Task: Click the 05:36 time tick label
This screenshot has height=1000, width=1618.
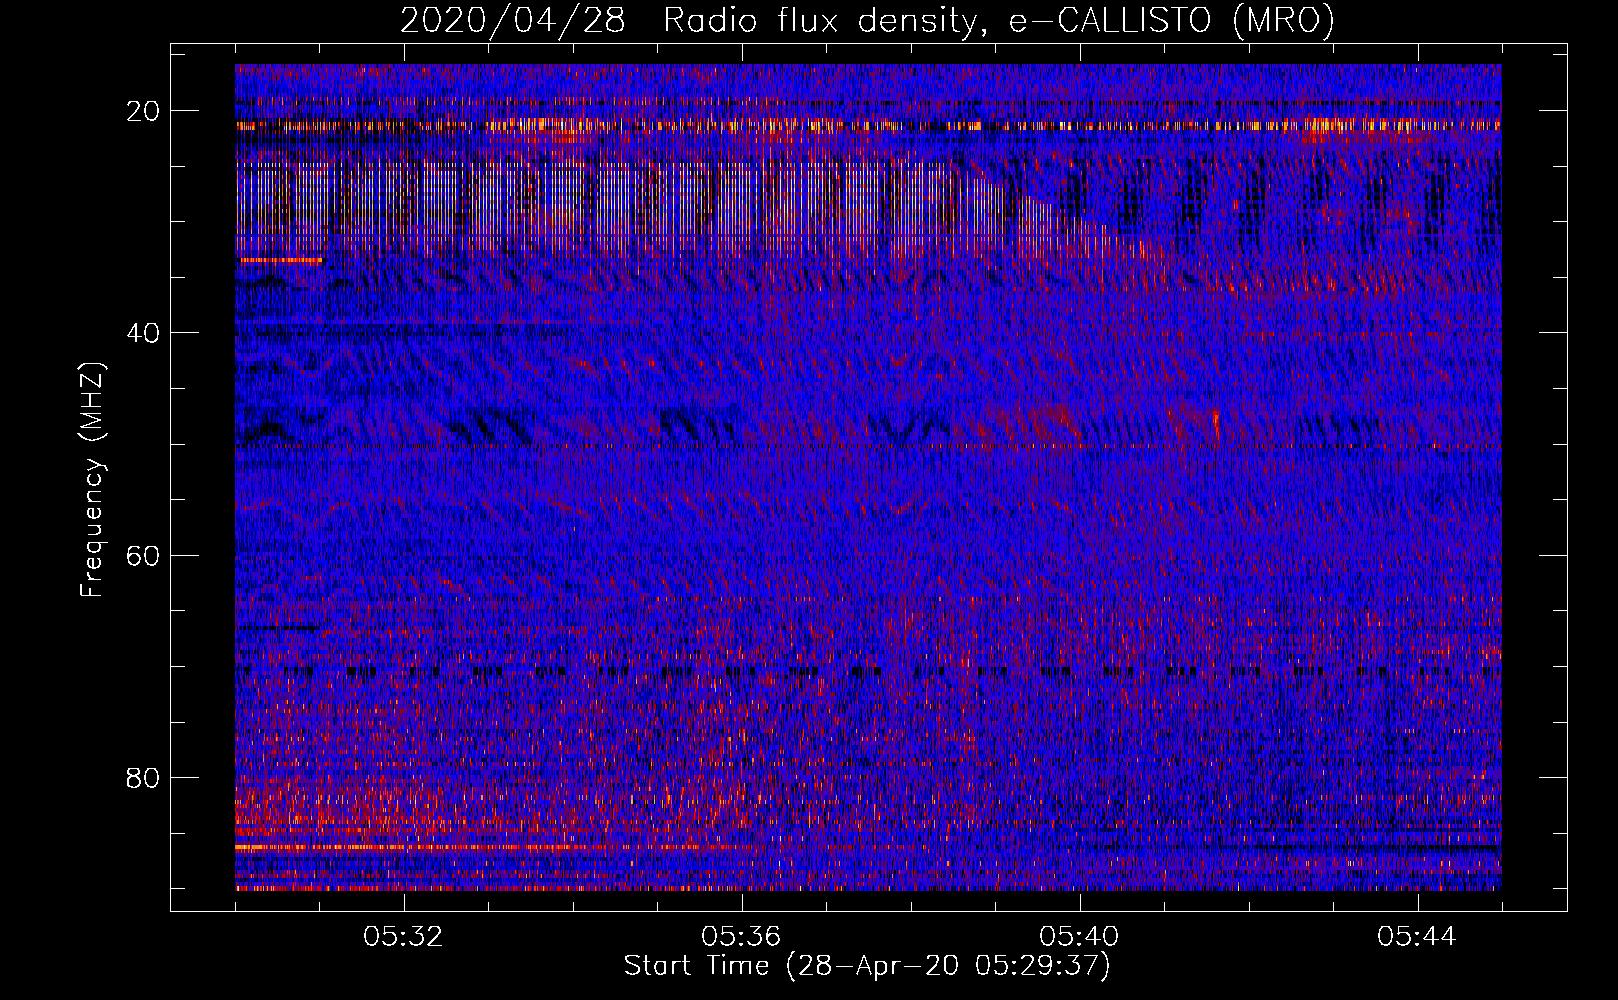Action: tap(741, 937)
